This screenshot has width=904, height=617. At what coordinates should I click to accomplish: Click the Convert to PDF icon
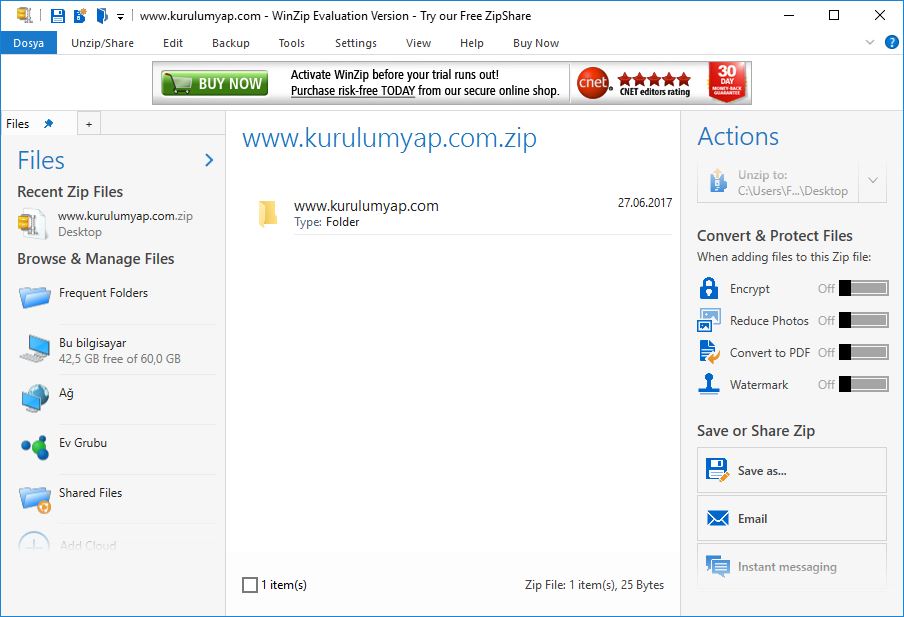coord(709,352)
